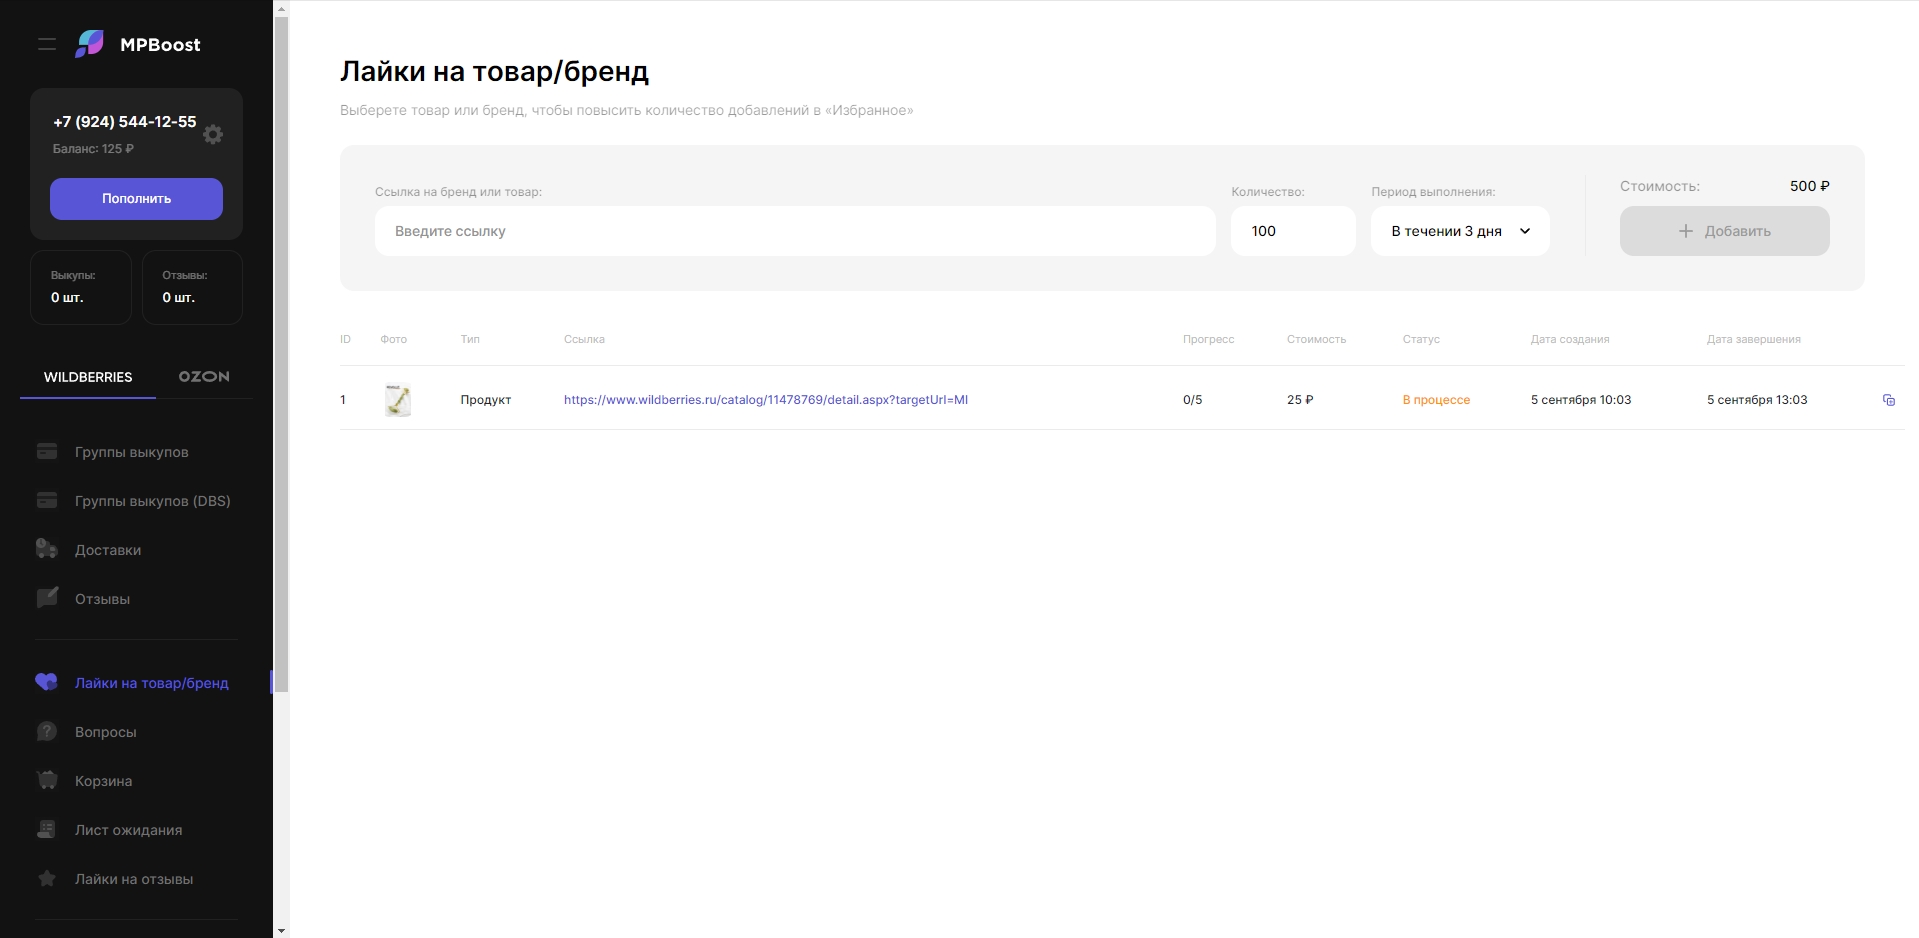Click the heart icon for Лайки на товар/бренд
The image size is (1919, 938).
(47, 682)
